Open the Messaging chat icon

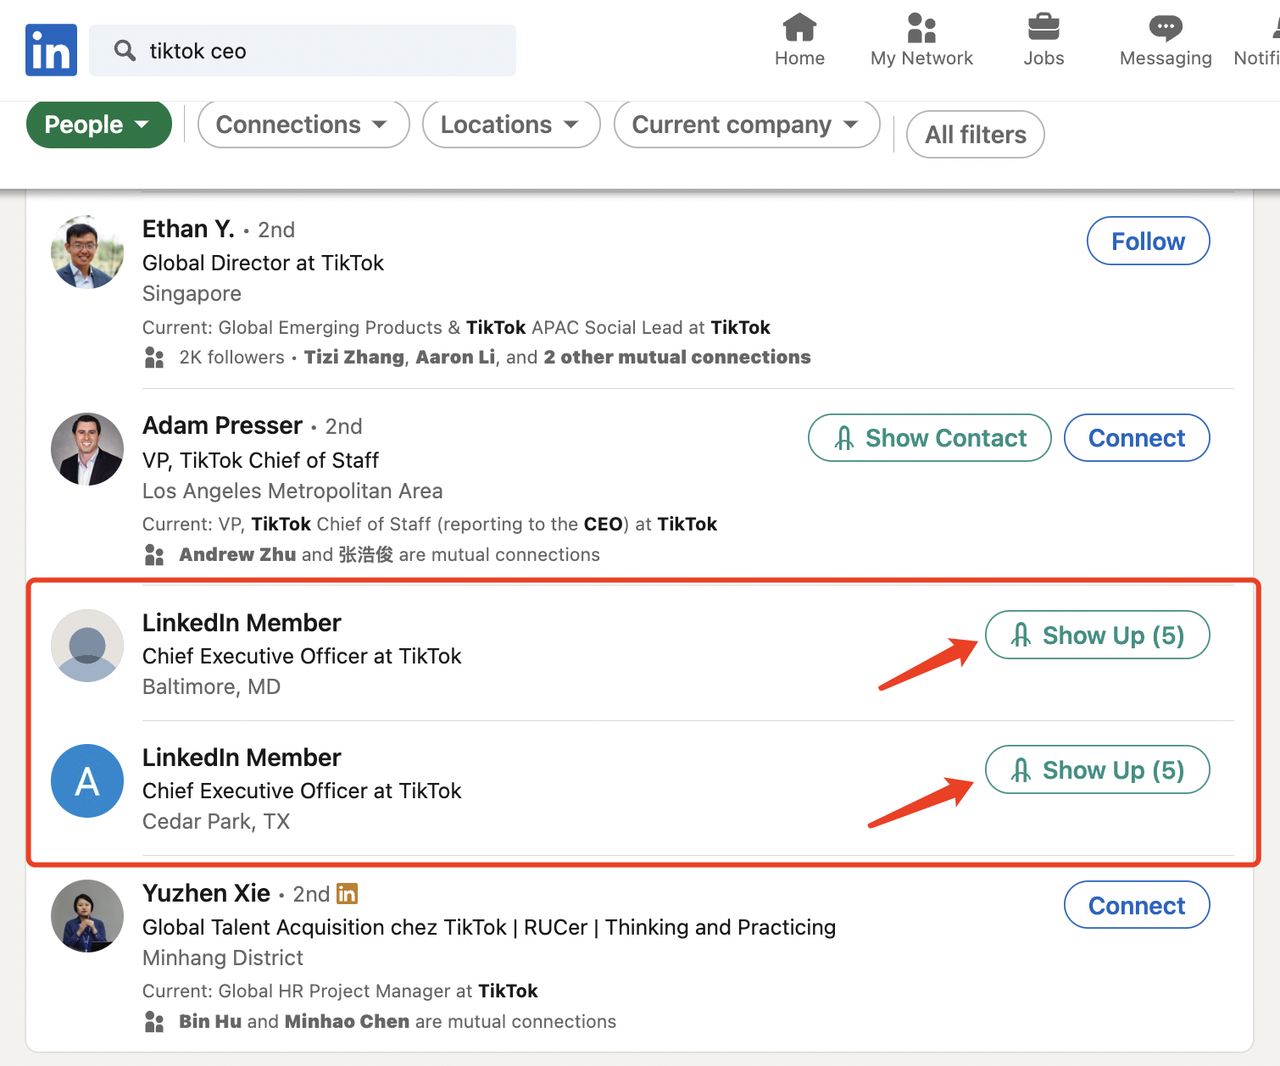[1165, 28]
